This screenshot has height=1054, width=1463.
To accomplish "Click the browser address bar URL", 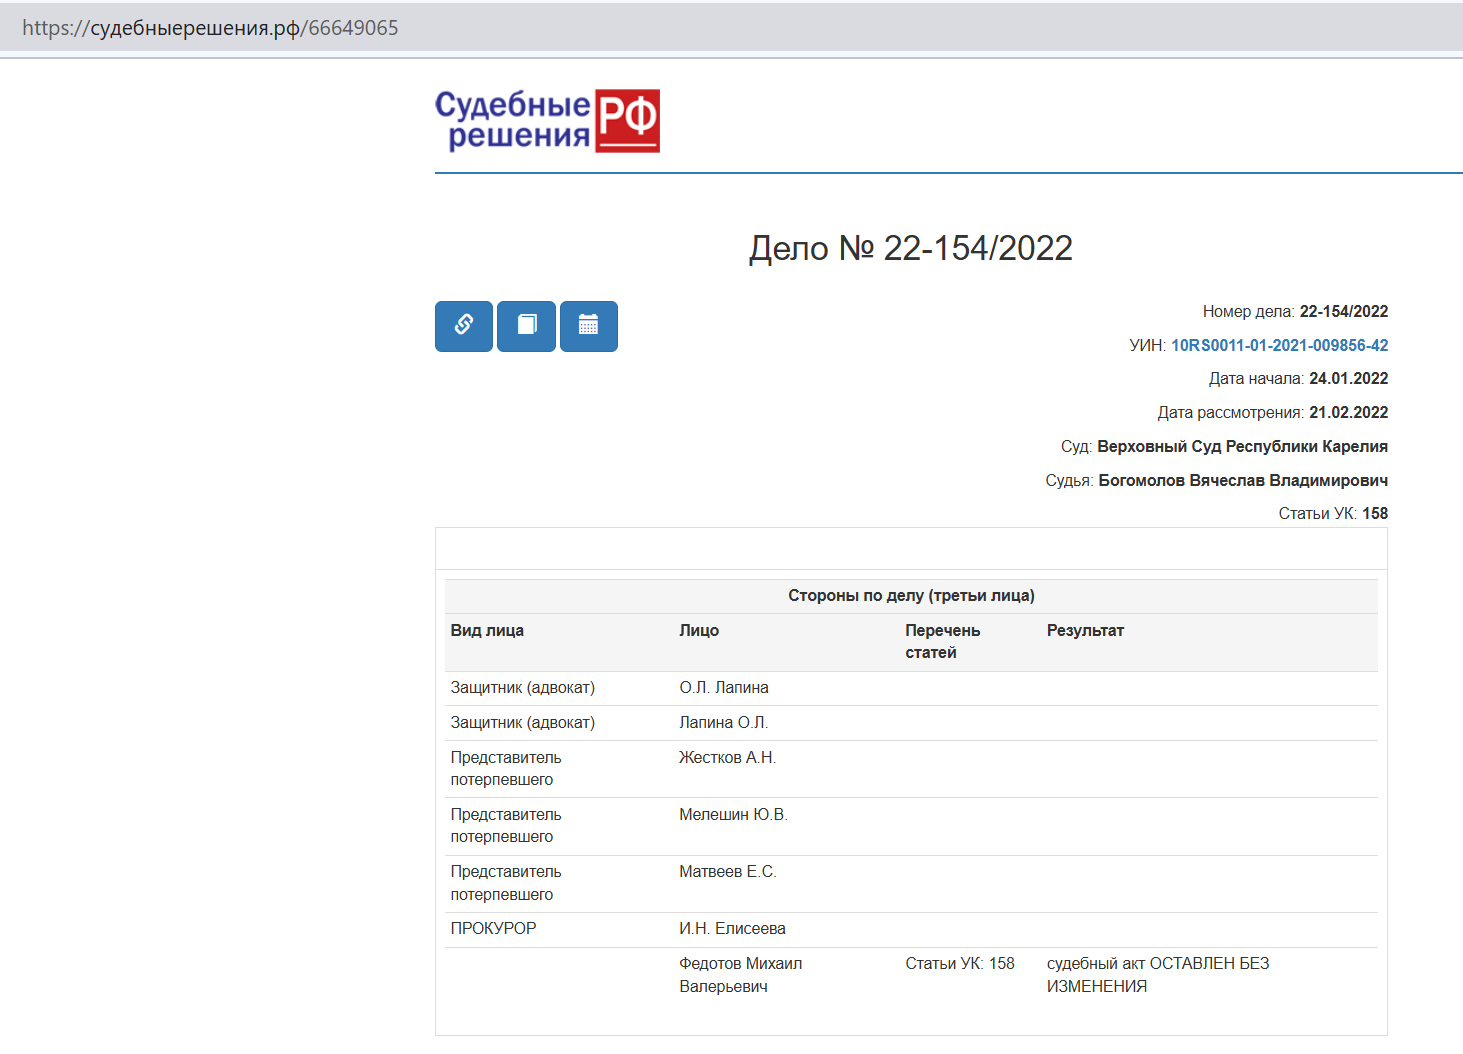I will (210, 28).
